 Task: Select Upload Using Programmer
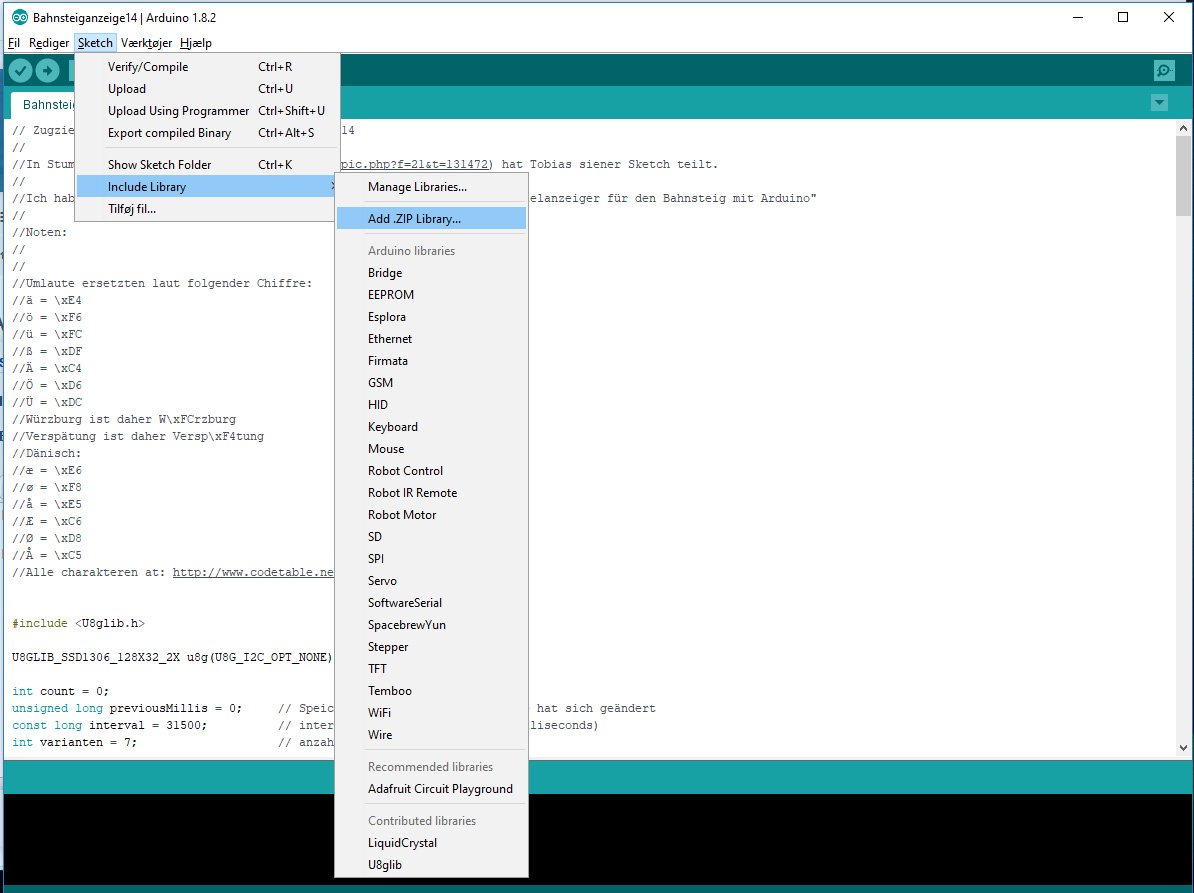[x=206, y=111]
